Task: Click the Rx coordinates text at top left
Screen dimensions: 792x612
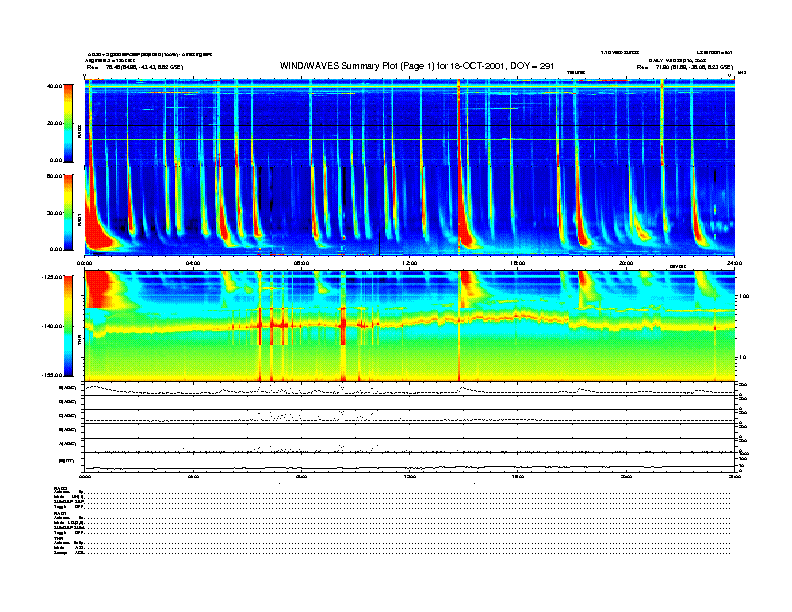Action: click(135, 67)
